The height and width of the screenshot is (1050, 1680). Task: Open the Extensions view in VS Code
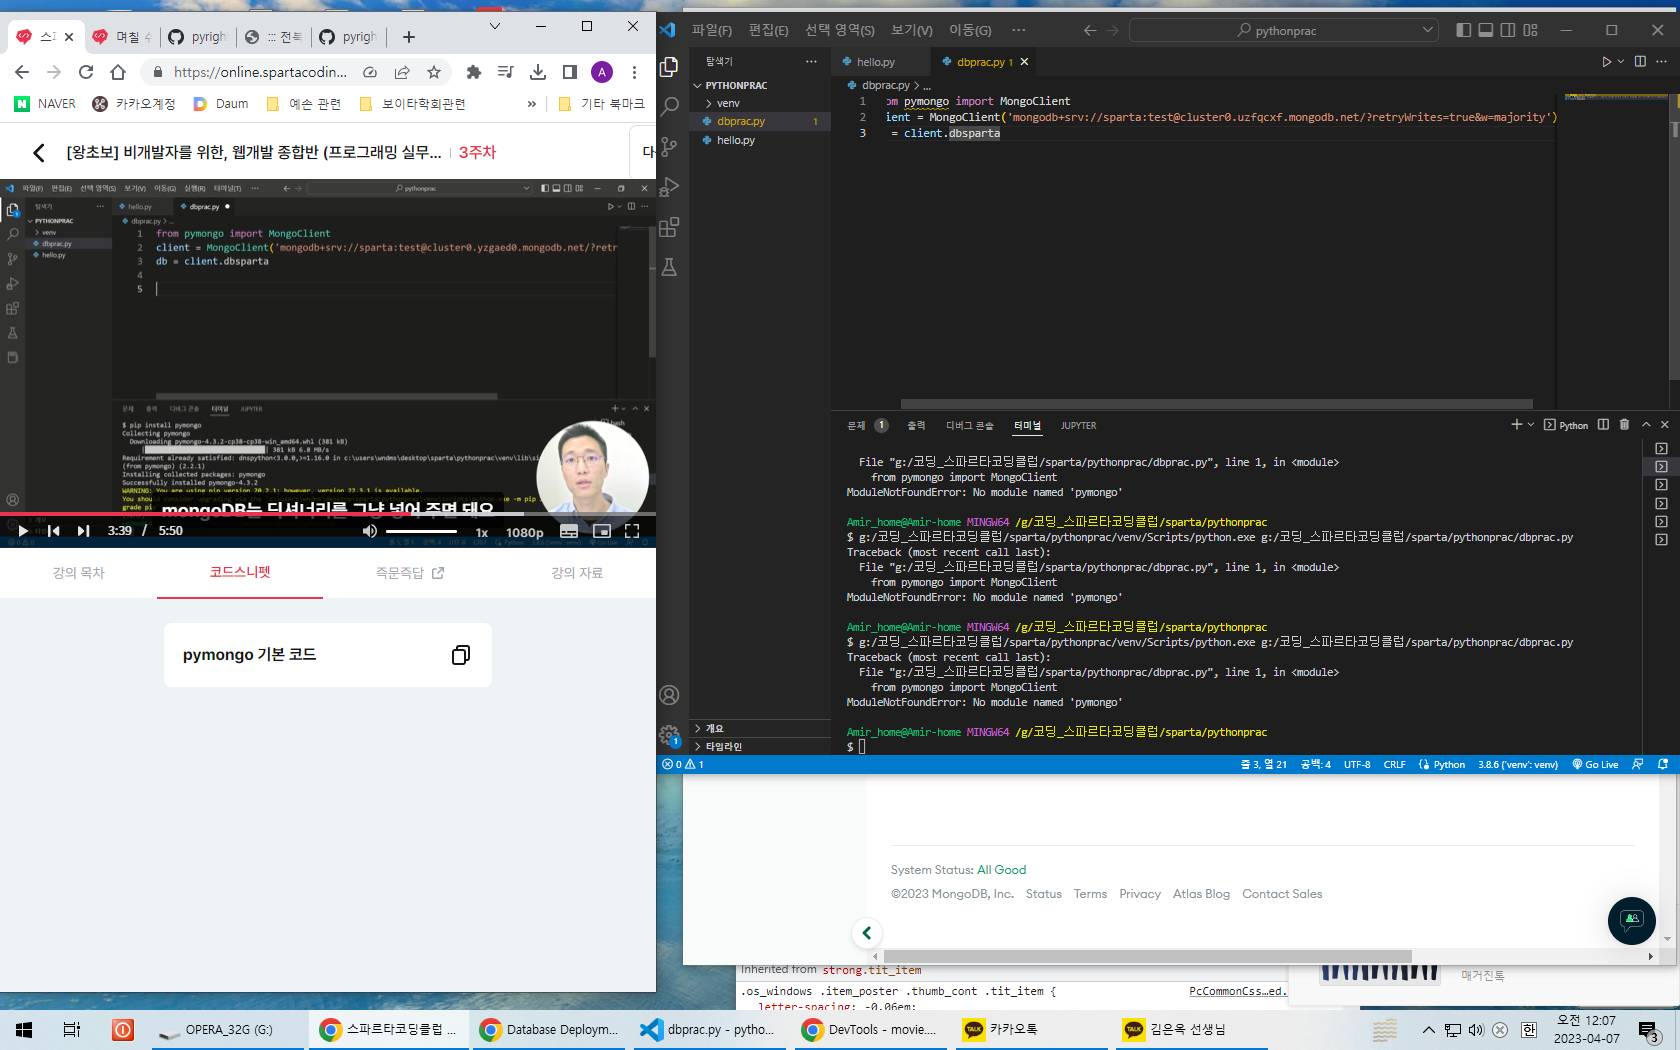(x=669, y=227)
